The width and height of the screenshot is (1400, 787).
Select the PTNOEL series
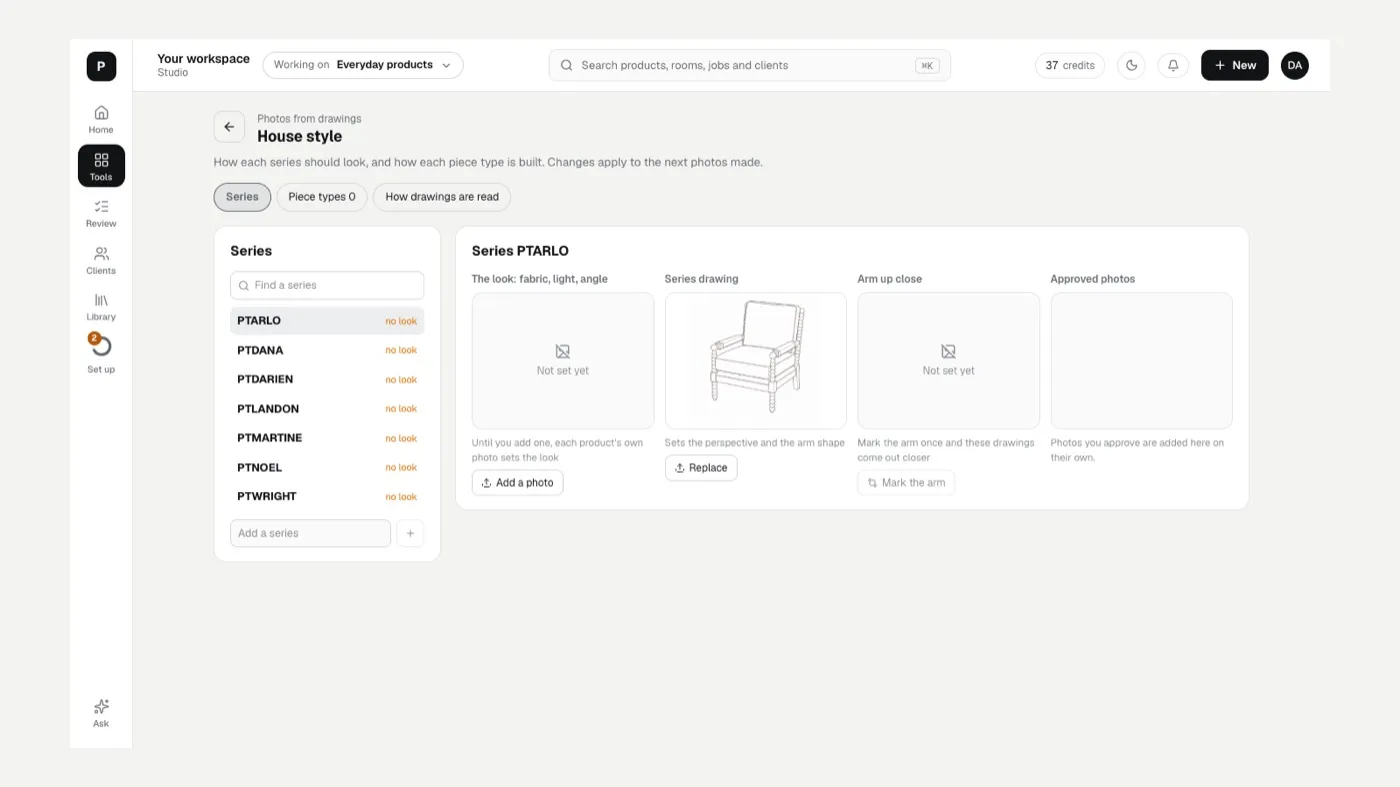tap(327, 467)
